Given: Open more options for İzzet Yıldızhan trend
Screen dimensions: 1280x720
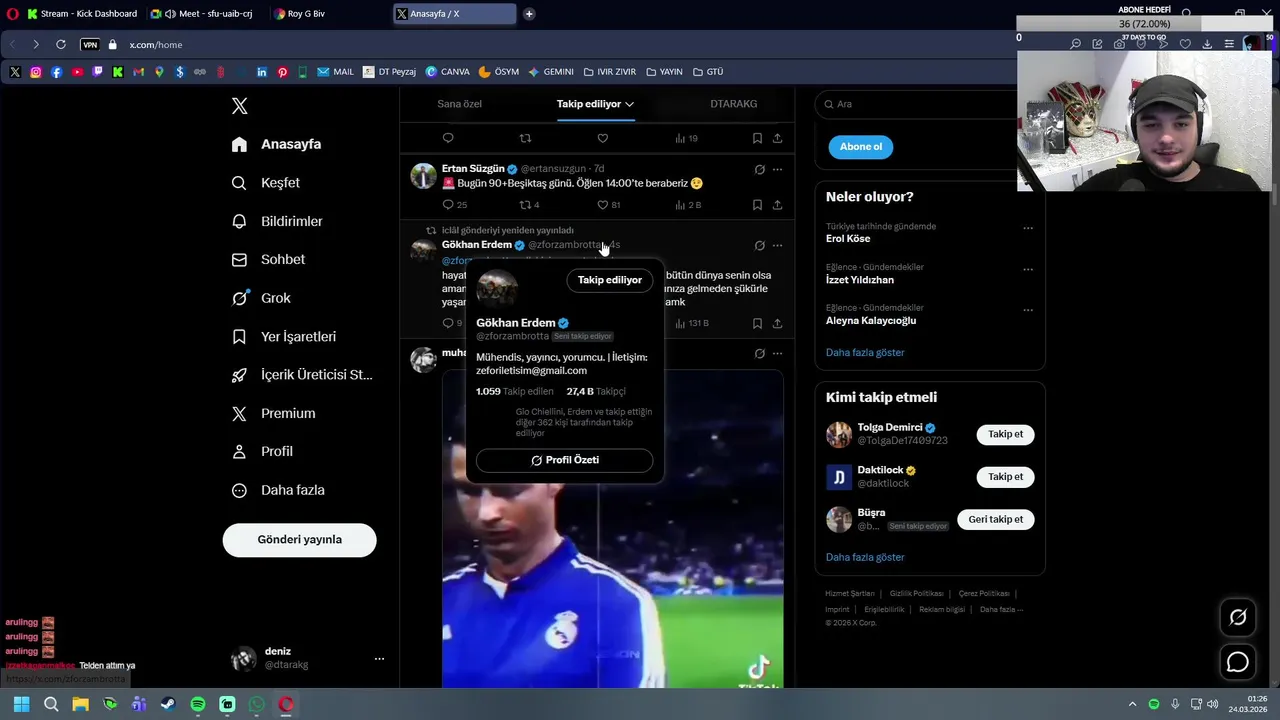Looking at the screenshot, I should (x=1028, y=269).
